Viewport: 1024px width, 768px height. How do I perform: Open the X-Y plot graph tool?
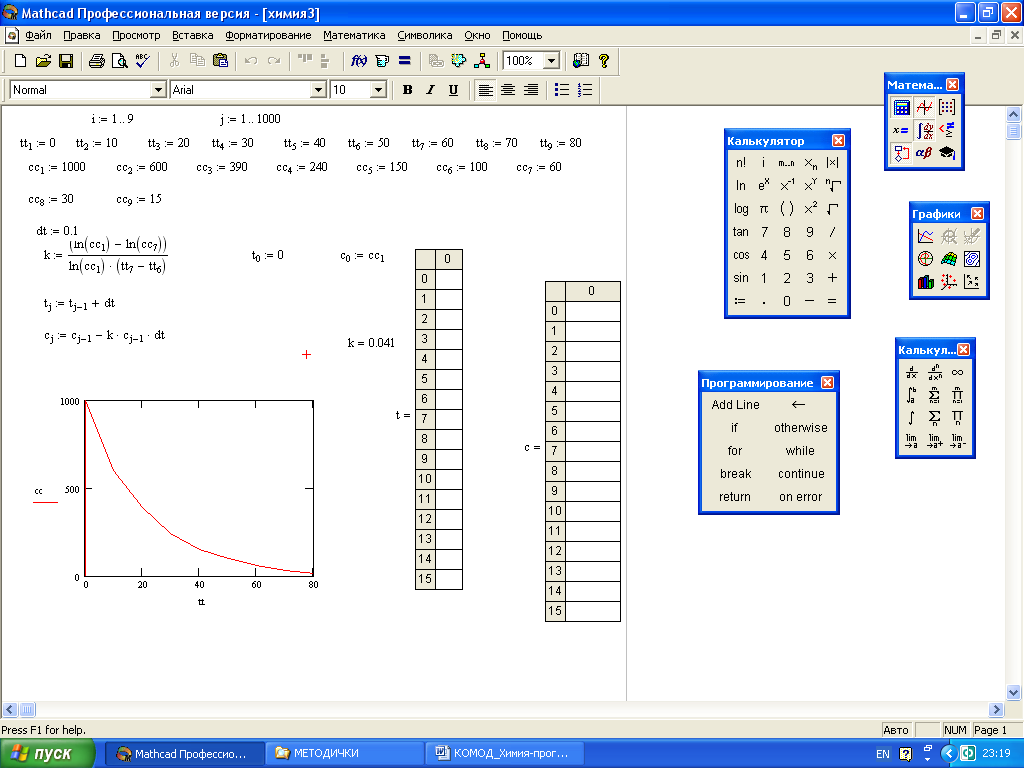pyautogui.click(x=926, y=236)
